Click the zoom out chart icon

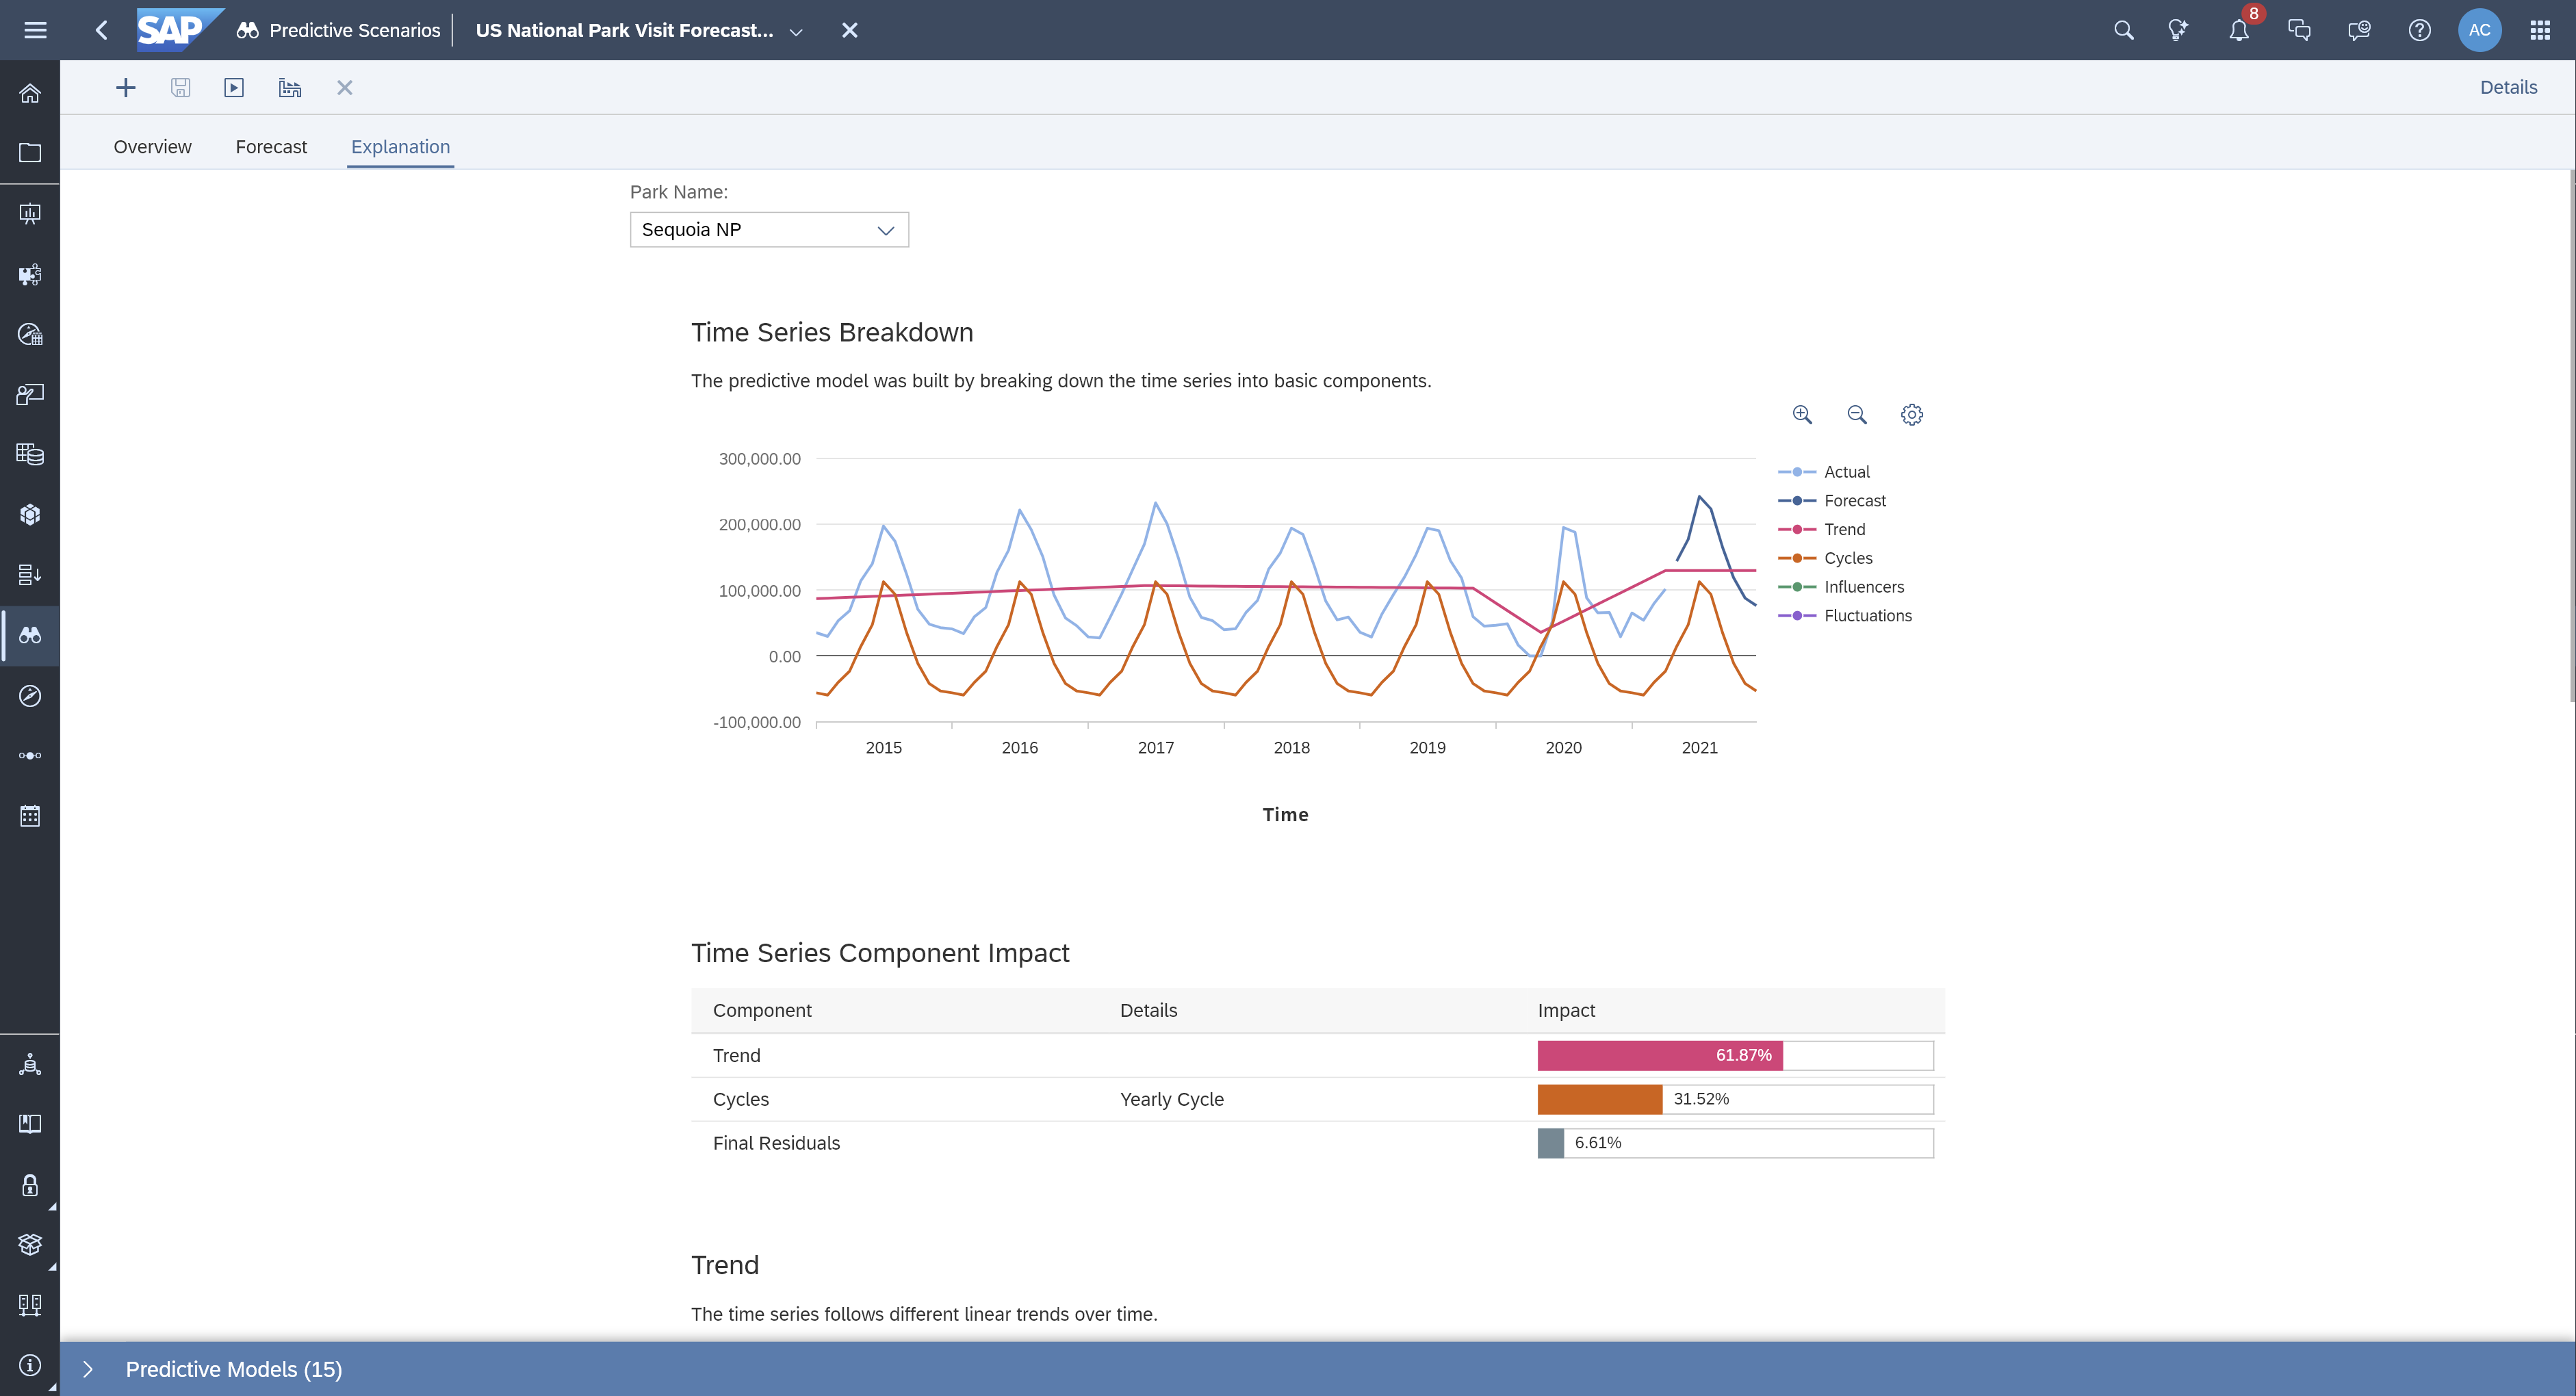1857,414
